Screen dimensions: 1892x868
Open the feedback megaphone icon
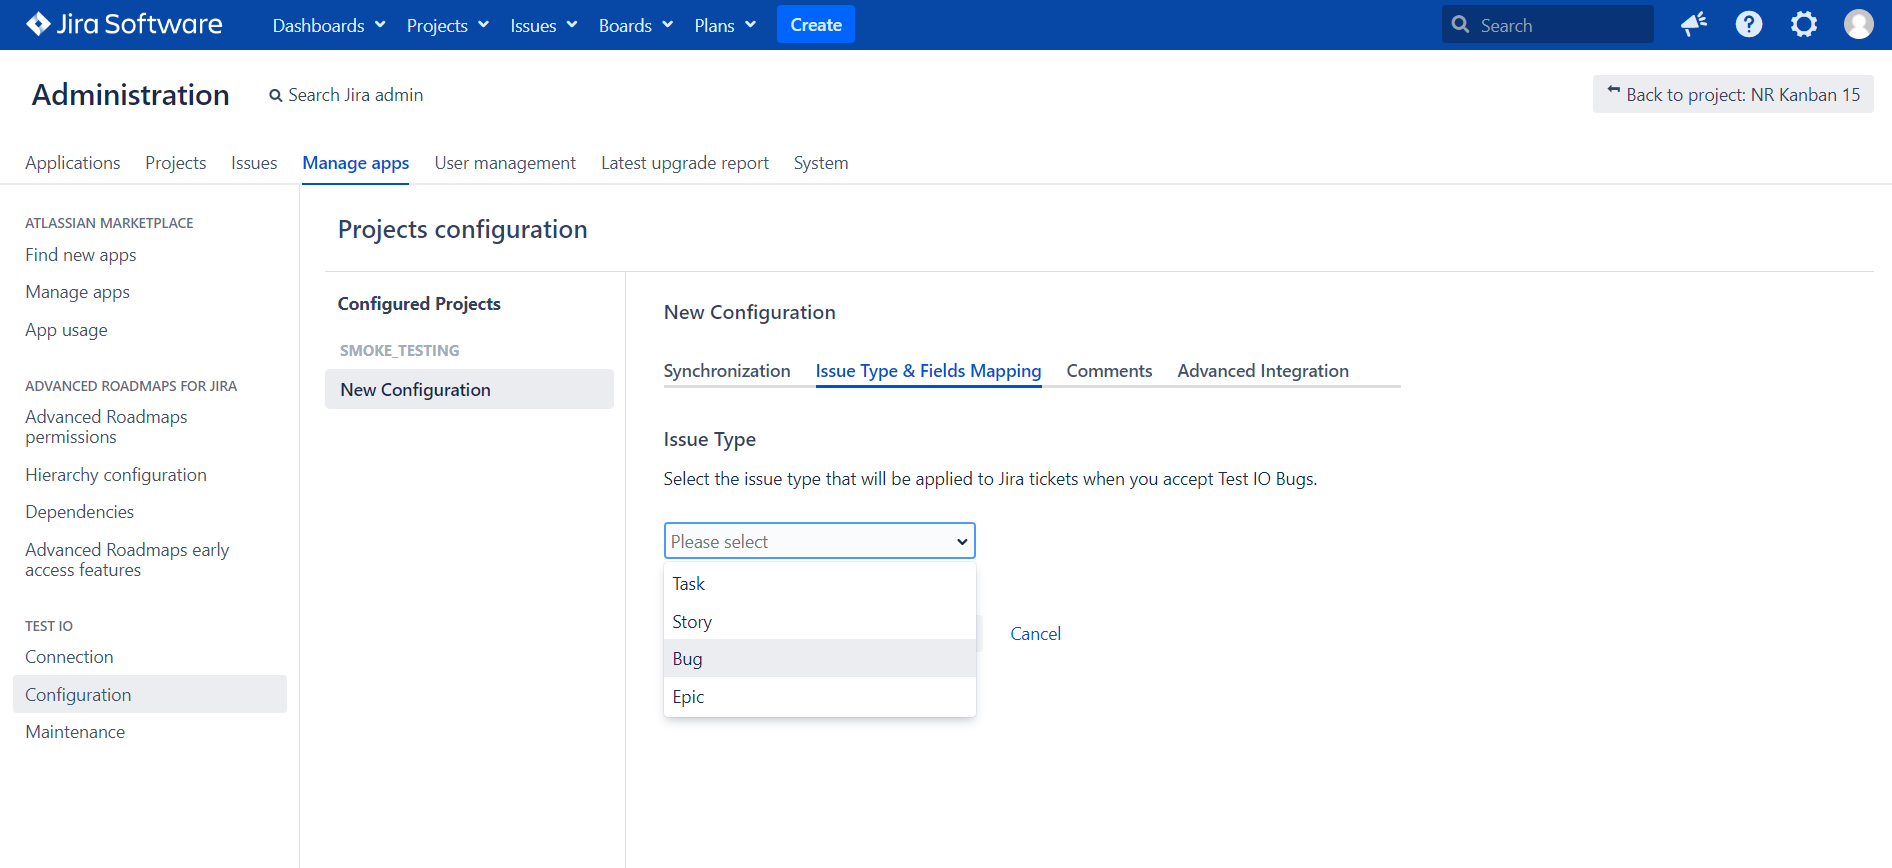tap(1693, 24)
